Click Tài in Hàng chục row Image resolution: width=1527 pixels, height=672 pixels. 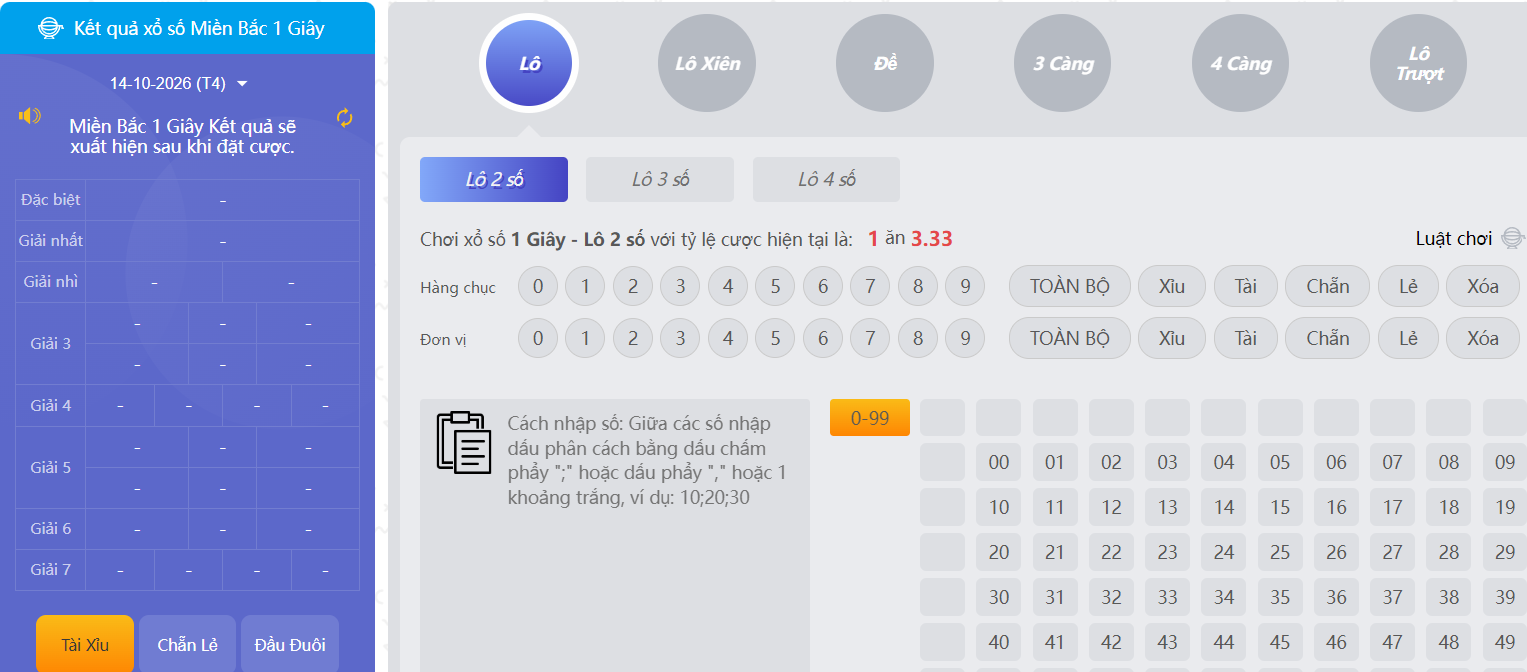[x=1246, y=286]
